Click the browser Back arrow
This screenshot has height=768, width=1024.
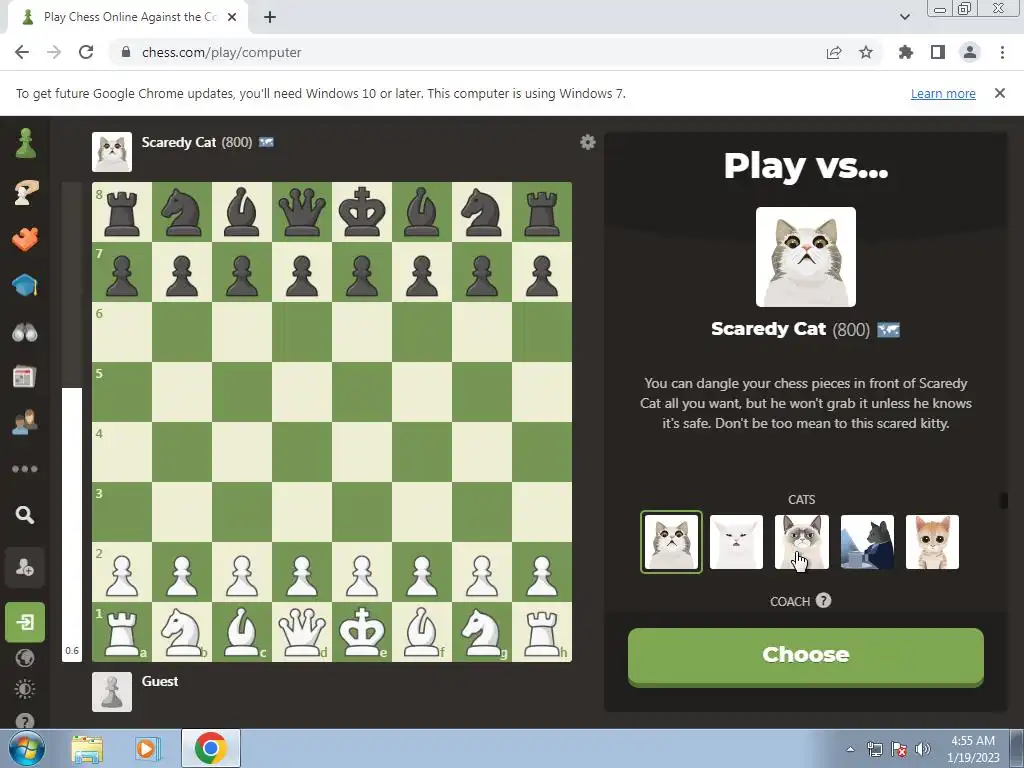22,52
